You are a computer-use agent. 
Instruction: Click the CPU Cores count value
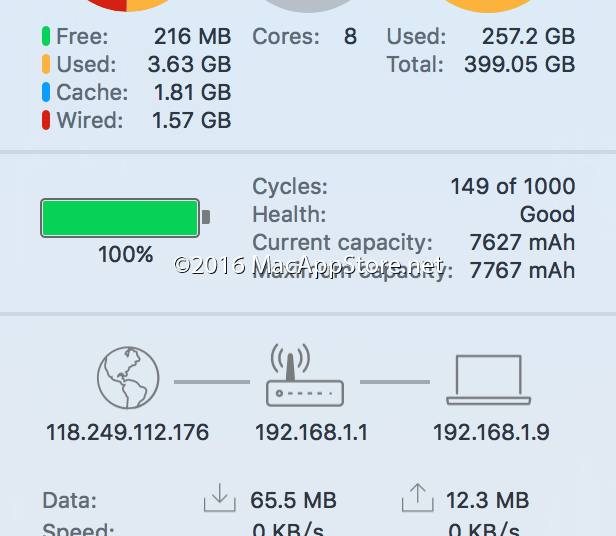click(x=350, y=37)
